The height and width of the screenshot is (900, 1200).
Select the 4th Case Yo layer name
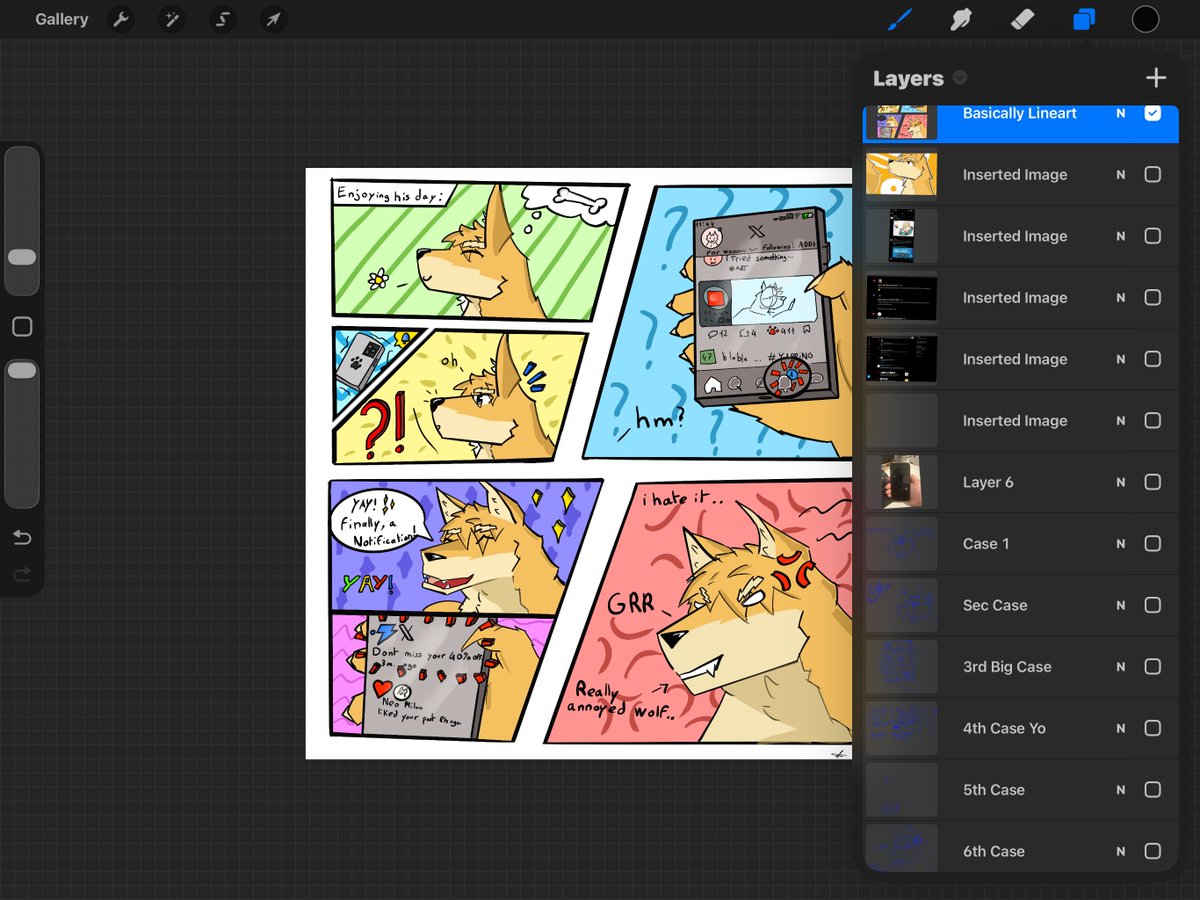pos(1004,728)
